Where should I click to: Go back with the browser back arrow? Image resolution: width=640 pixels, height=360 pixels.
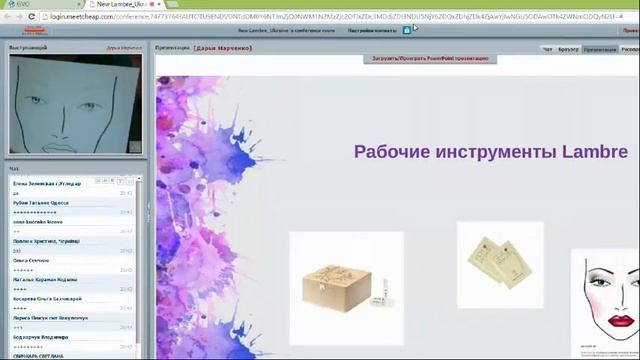(7, 17)
